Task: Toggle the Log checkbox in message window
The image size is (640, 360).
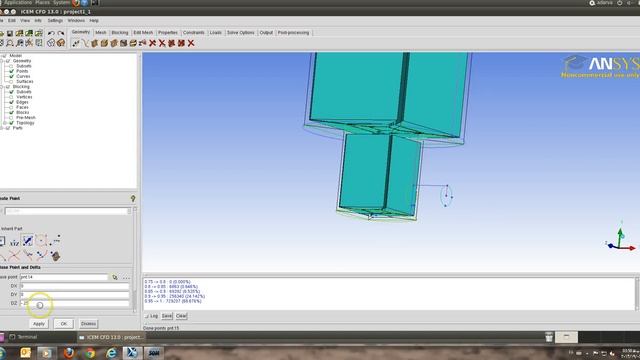Action: [x=147, y=316]
